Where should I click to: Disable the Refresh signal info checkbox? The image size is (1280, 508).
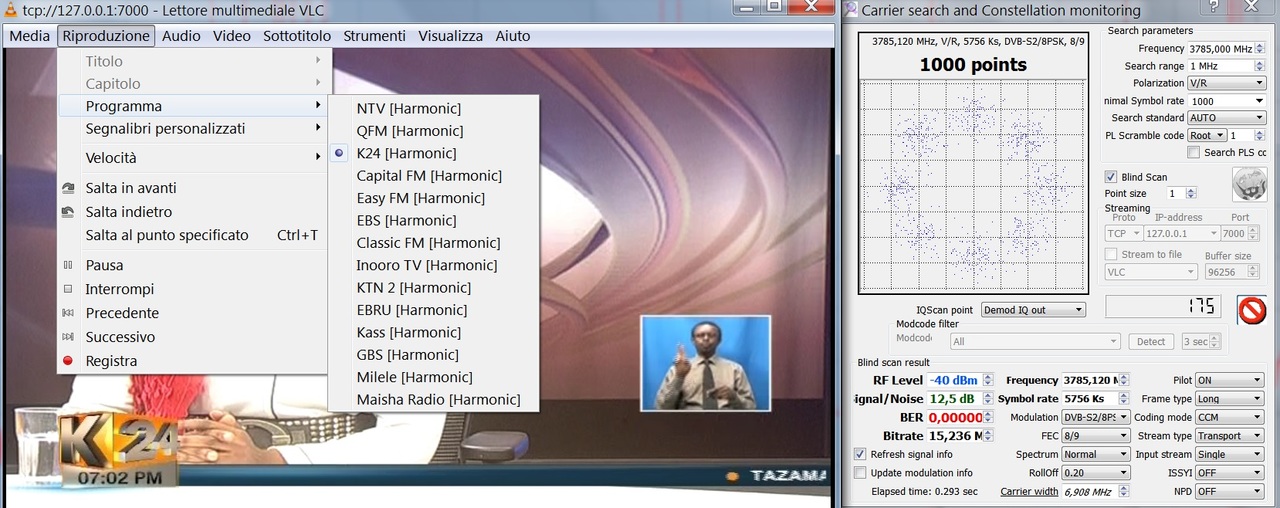[860, 454]
